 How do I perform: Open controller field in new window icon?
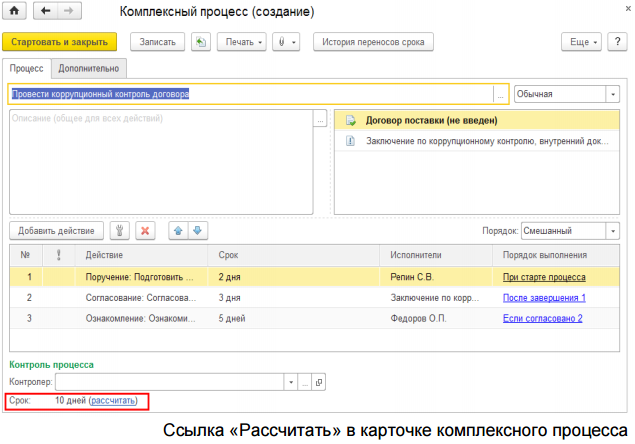tap(319, 382)
